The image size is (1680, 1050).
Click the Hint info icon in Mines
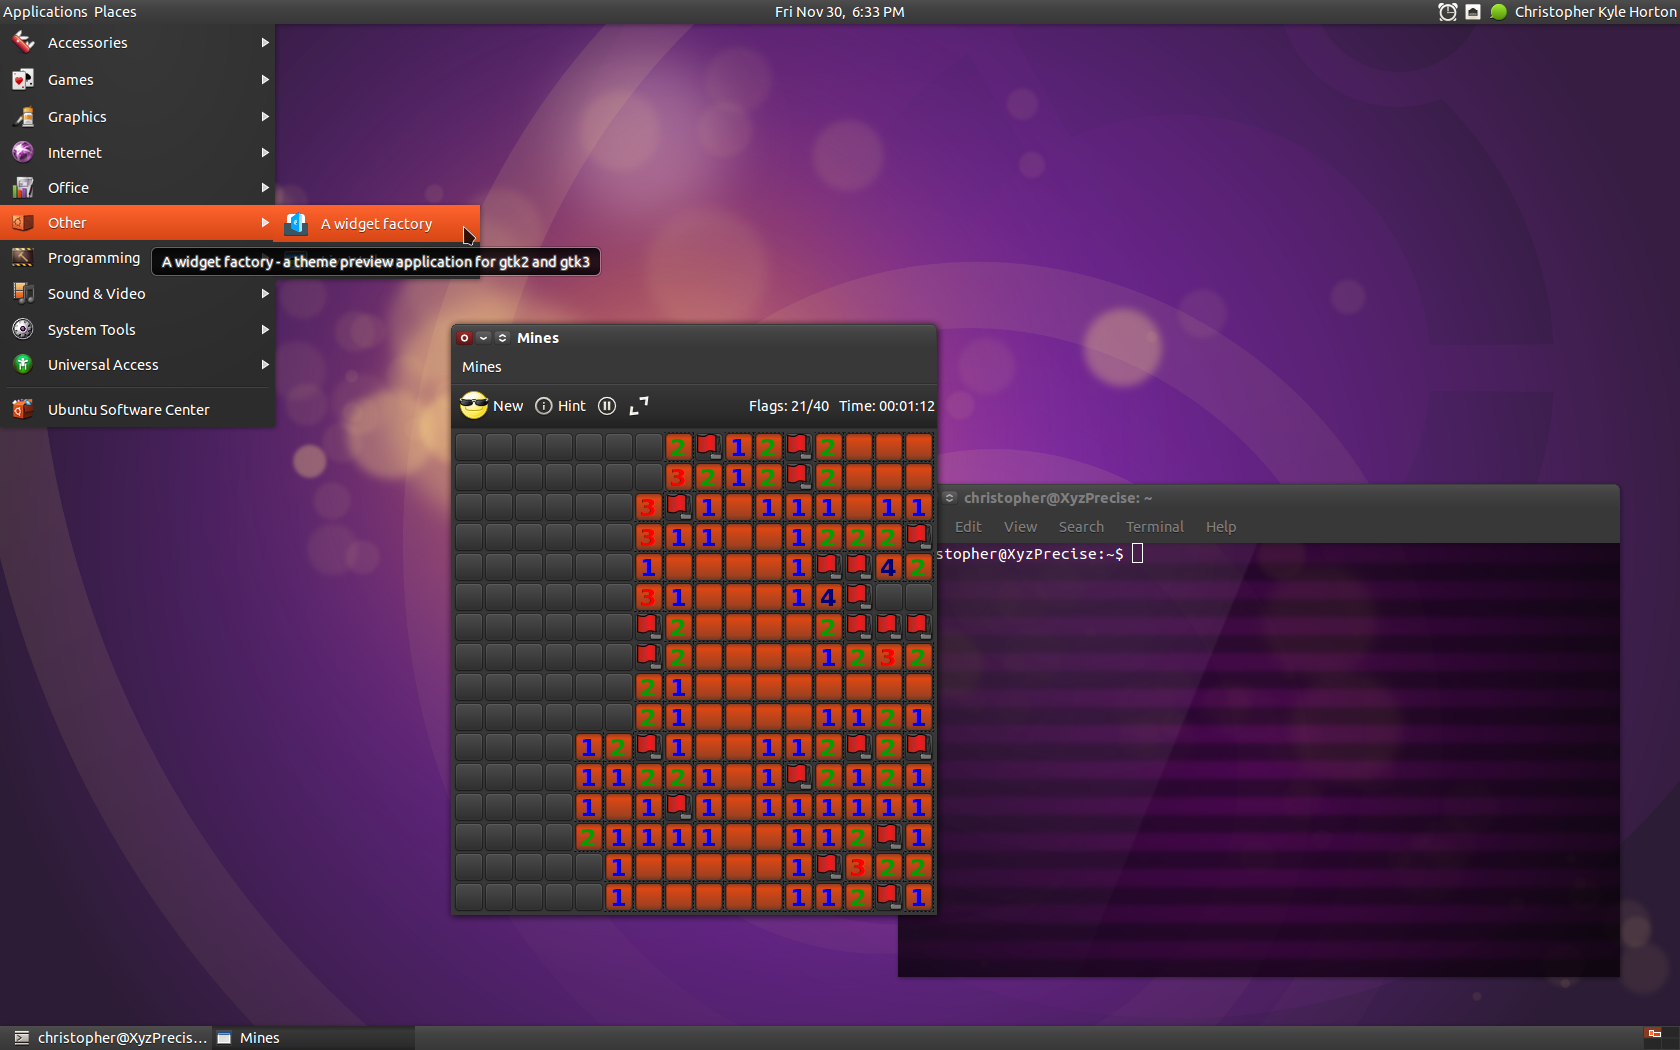coord(544,405)
